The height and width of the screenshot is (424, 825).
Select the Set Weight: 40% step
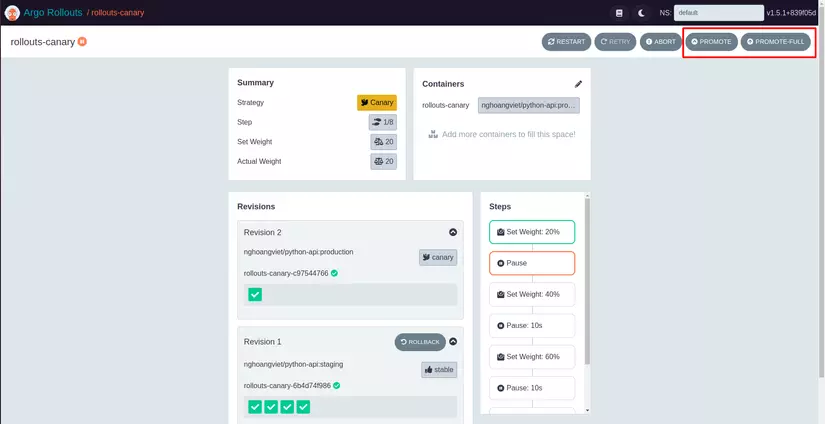pos(532,295)
